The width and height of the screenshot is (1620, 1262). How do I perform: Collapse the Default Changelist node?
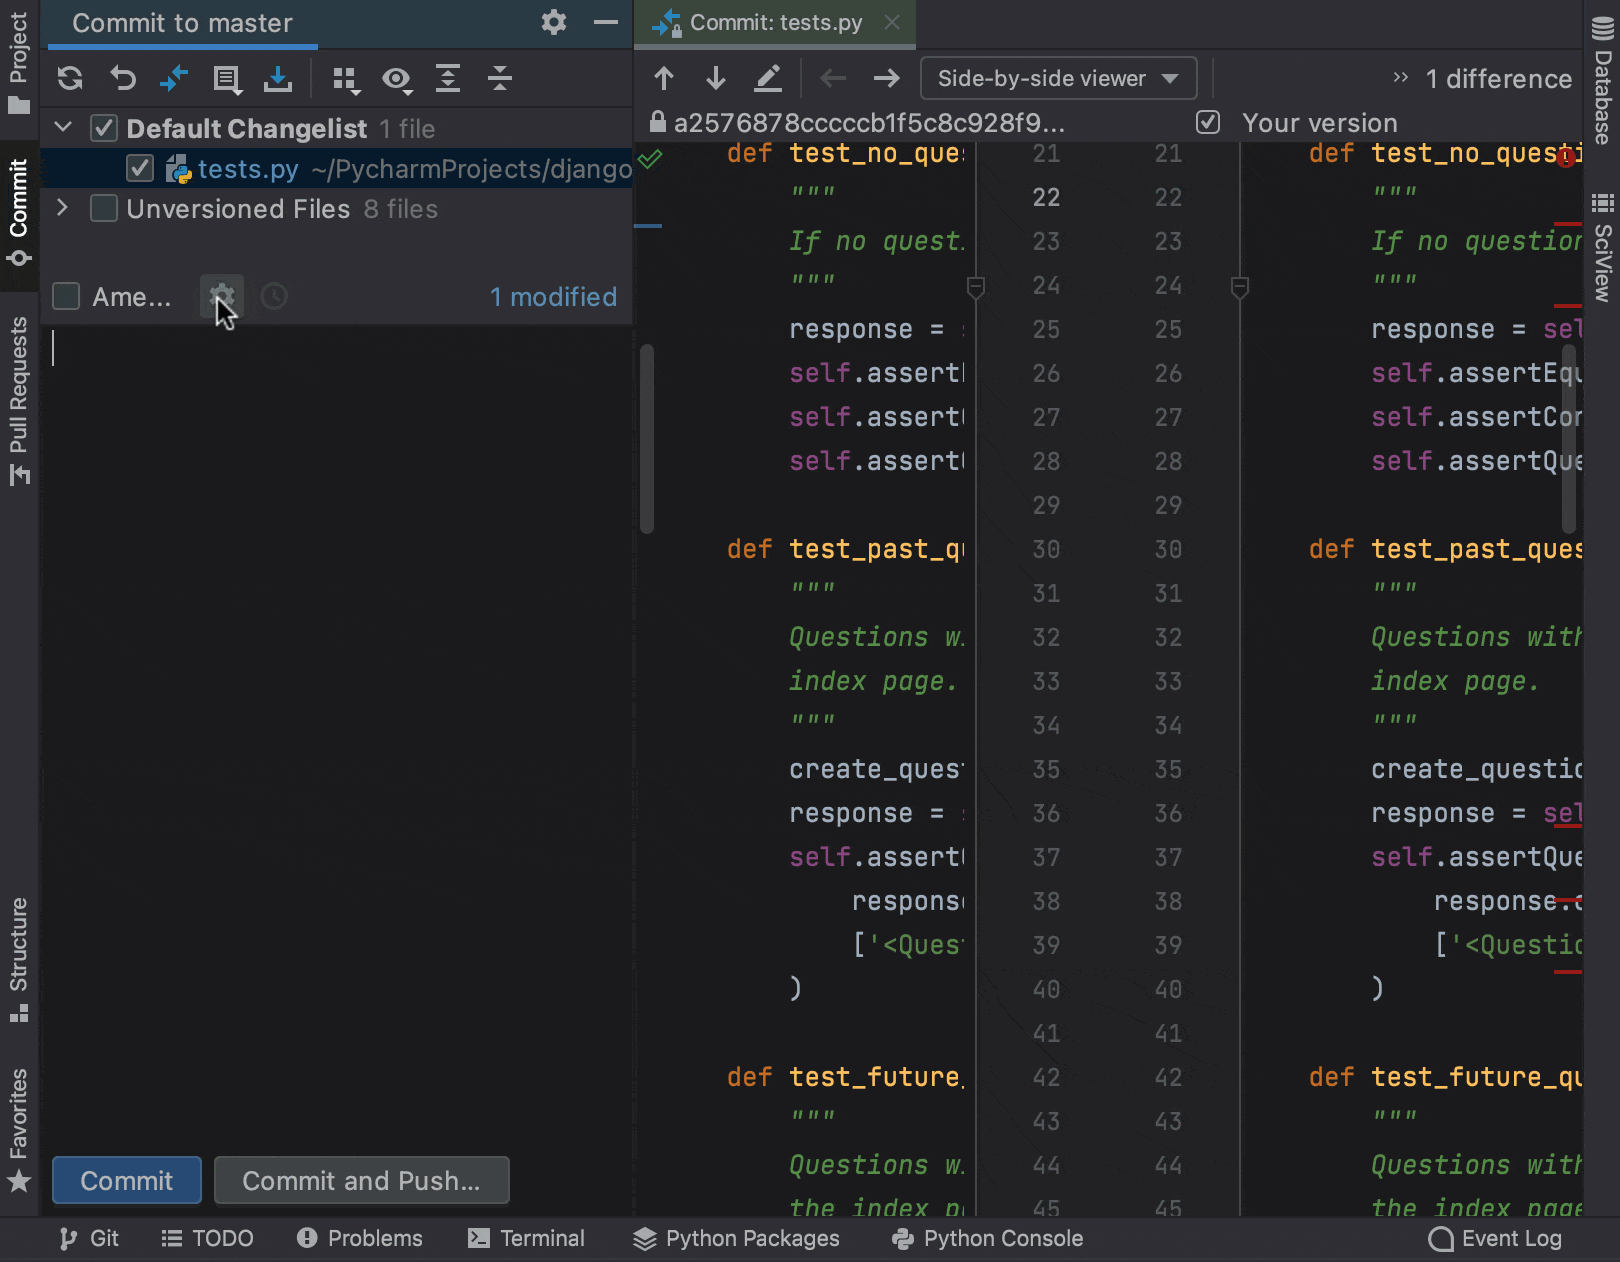point(63,128)
